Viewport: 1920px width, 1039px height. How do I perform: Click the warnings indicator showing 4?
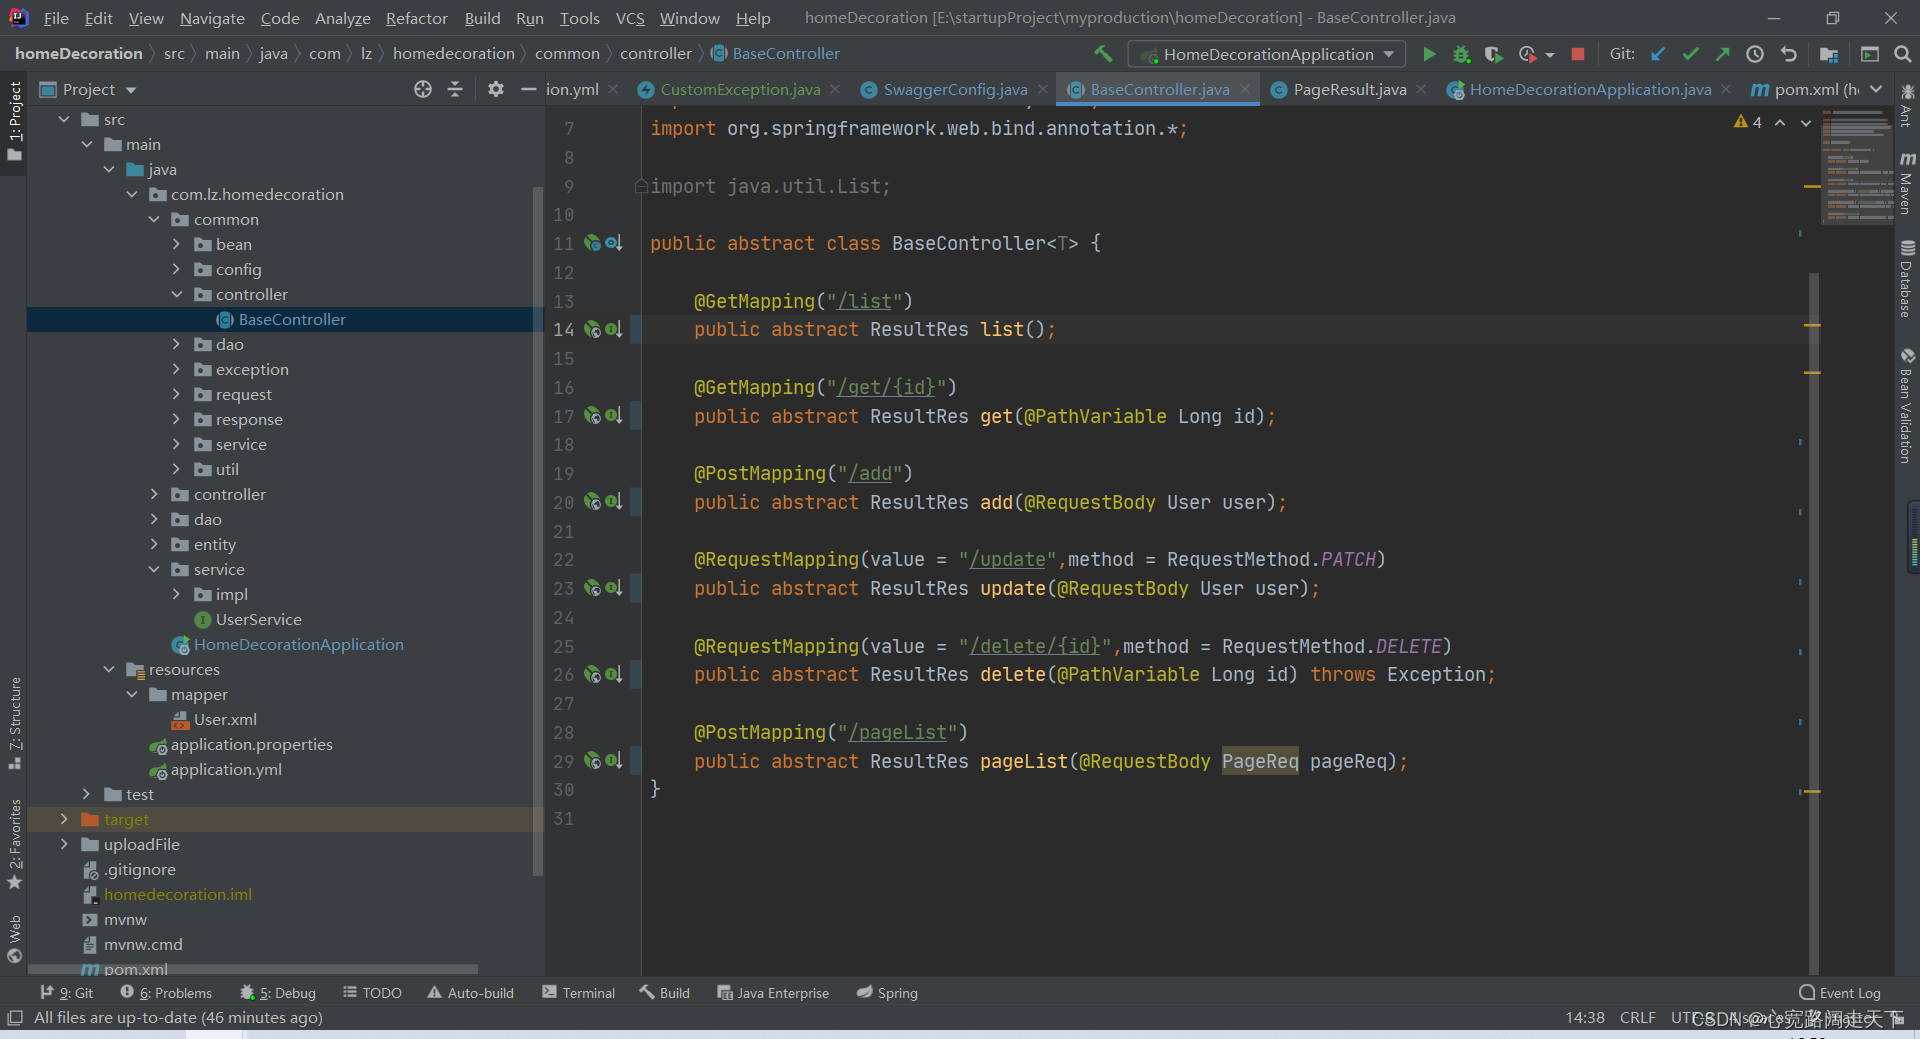click(x=1748, y=122)
